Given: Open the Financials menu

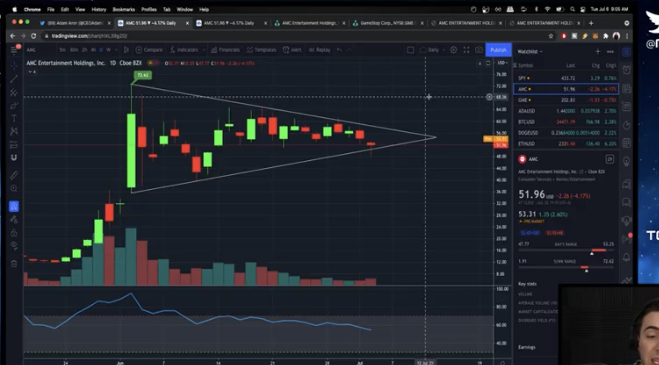Looking at the screenshot, I should pyautogui.click(x=225, y=50).
